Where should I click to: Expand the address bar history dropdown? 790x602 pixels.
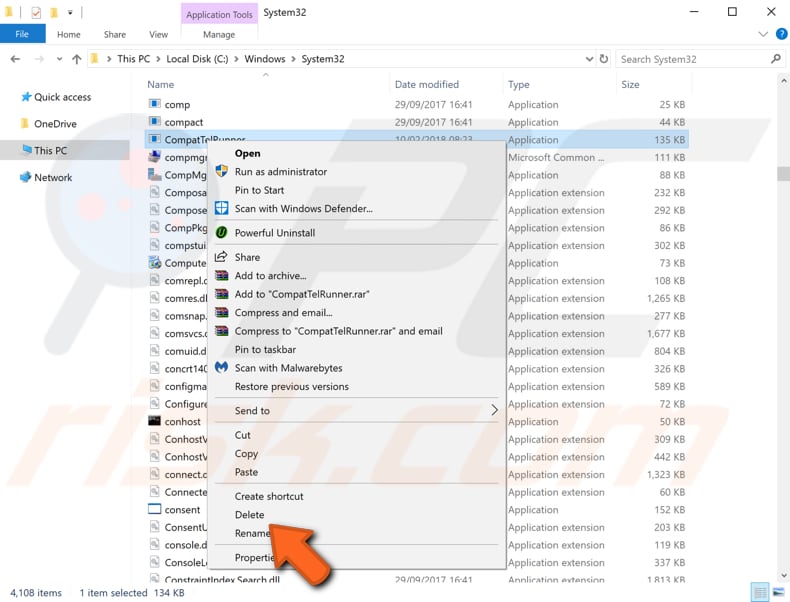(x=589, y=59)
